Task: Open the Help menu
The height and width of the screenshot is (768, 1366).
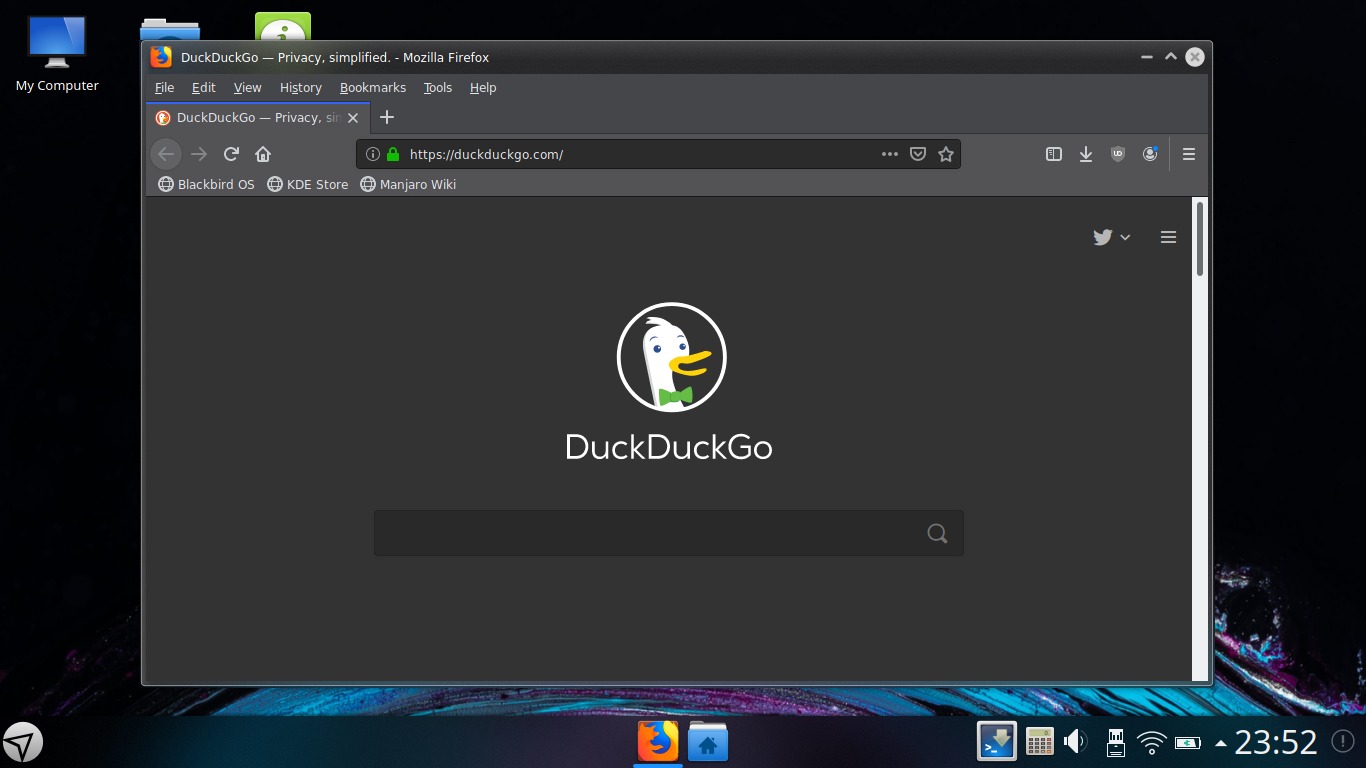Action: [483, 88]
